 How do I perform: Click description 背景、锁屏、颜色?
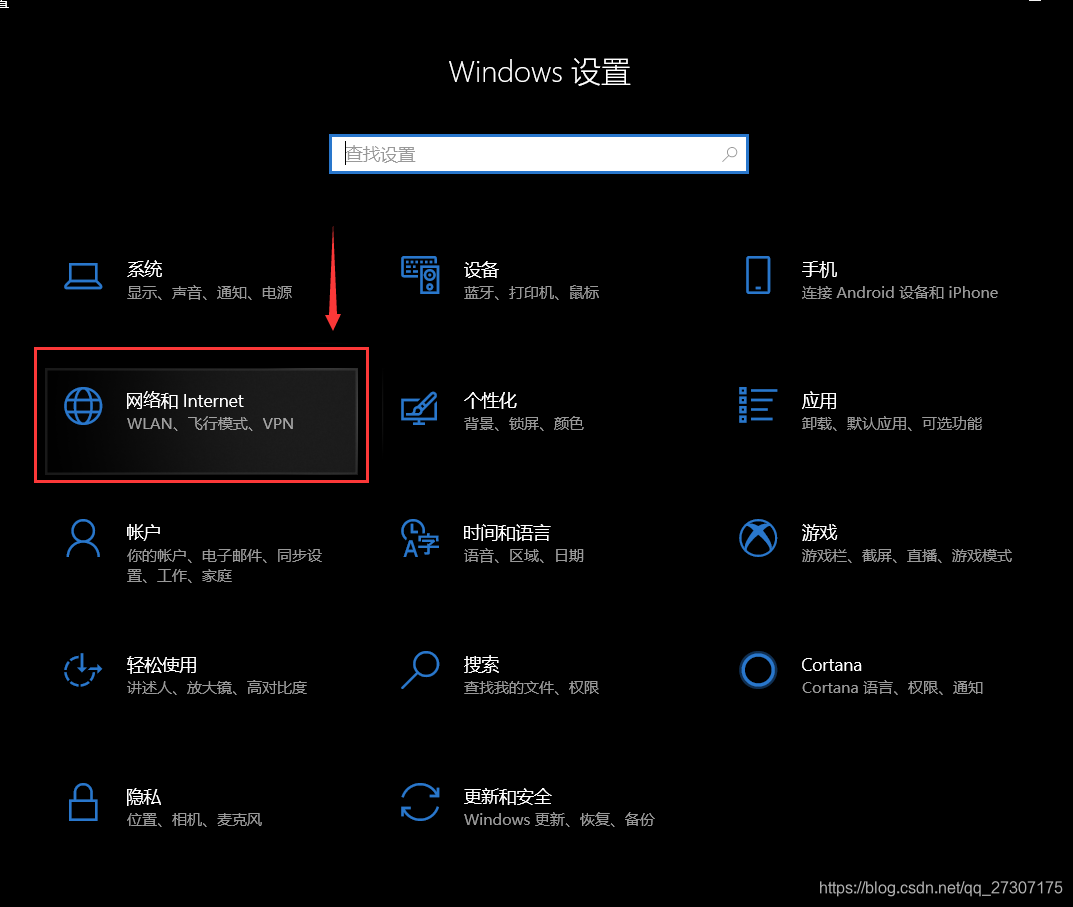click(523, 424)
